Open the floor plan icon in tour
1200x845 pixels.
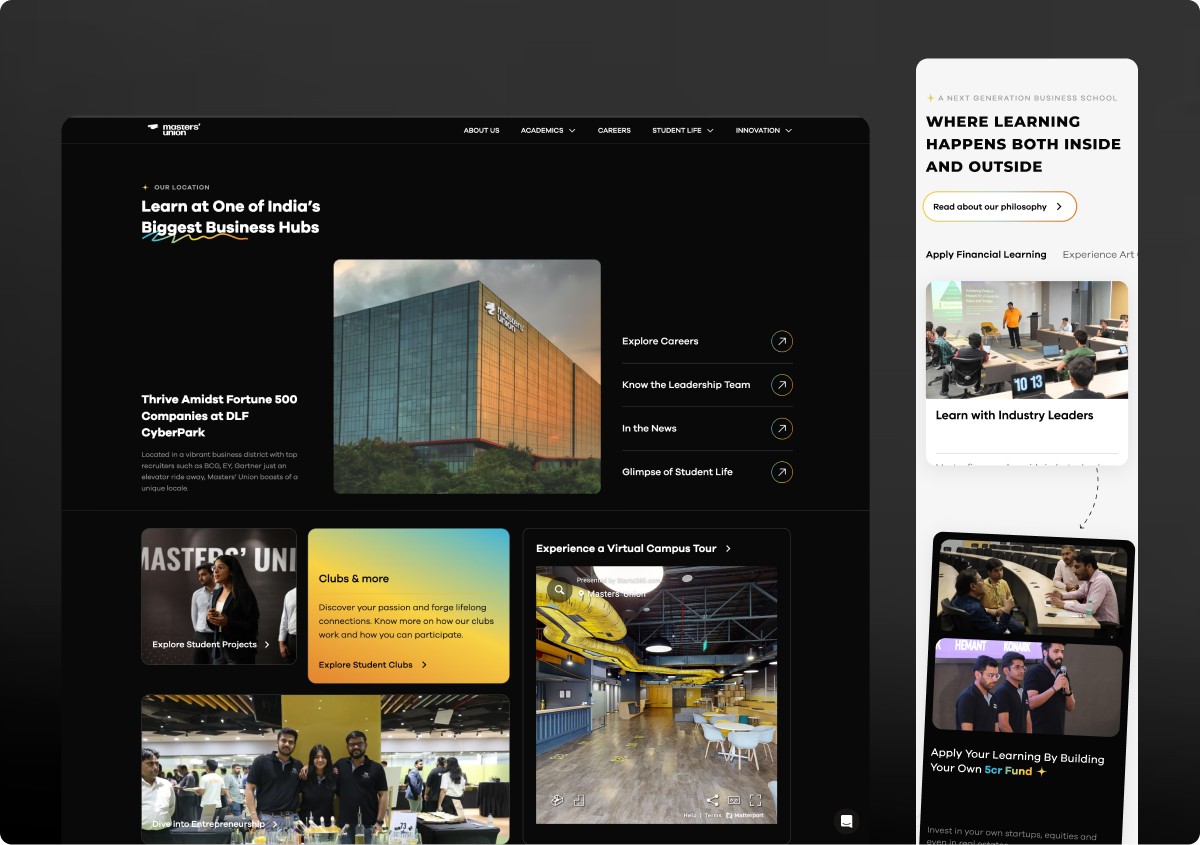(578, 800)
